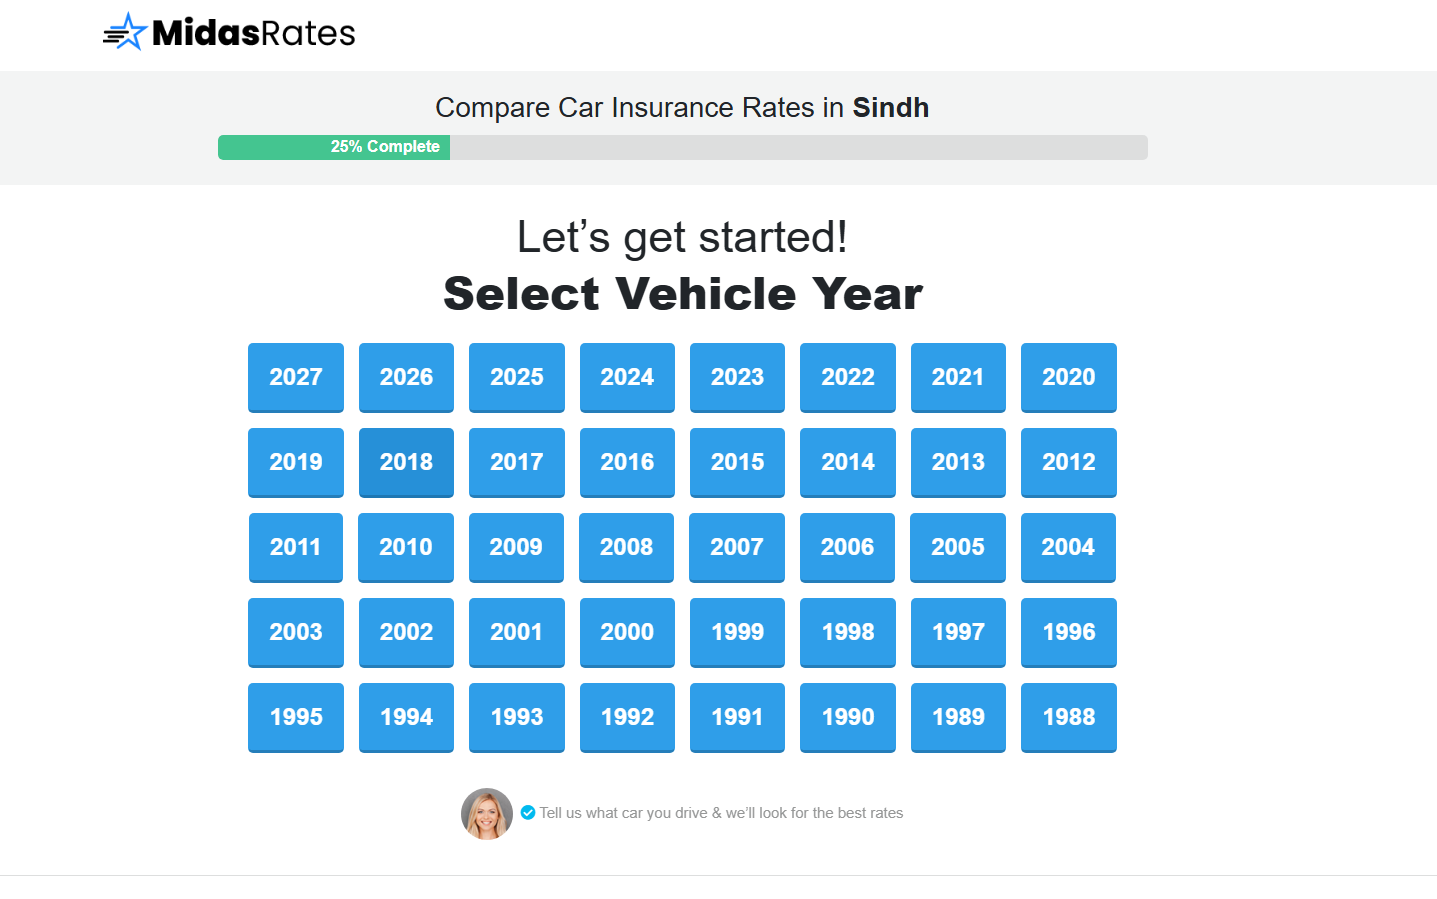Click the MidasRates star logo icon
1437x899 pixels.
pyautogui.click(x=126, y=32)
